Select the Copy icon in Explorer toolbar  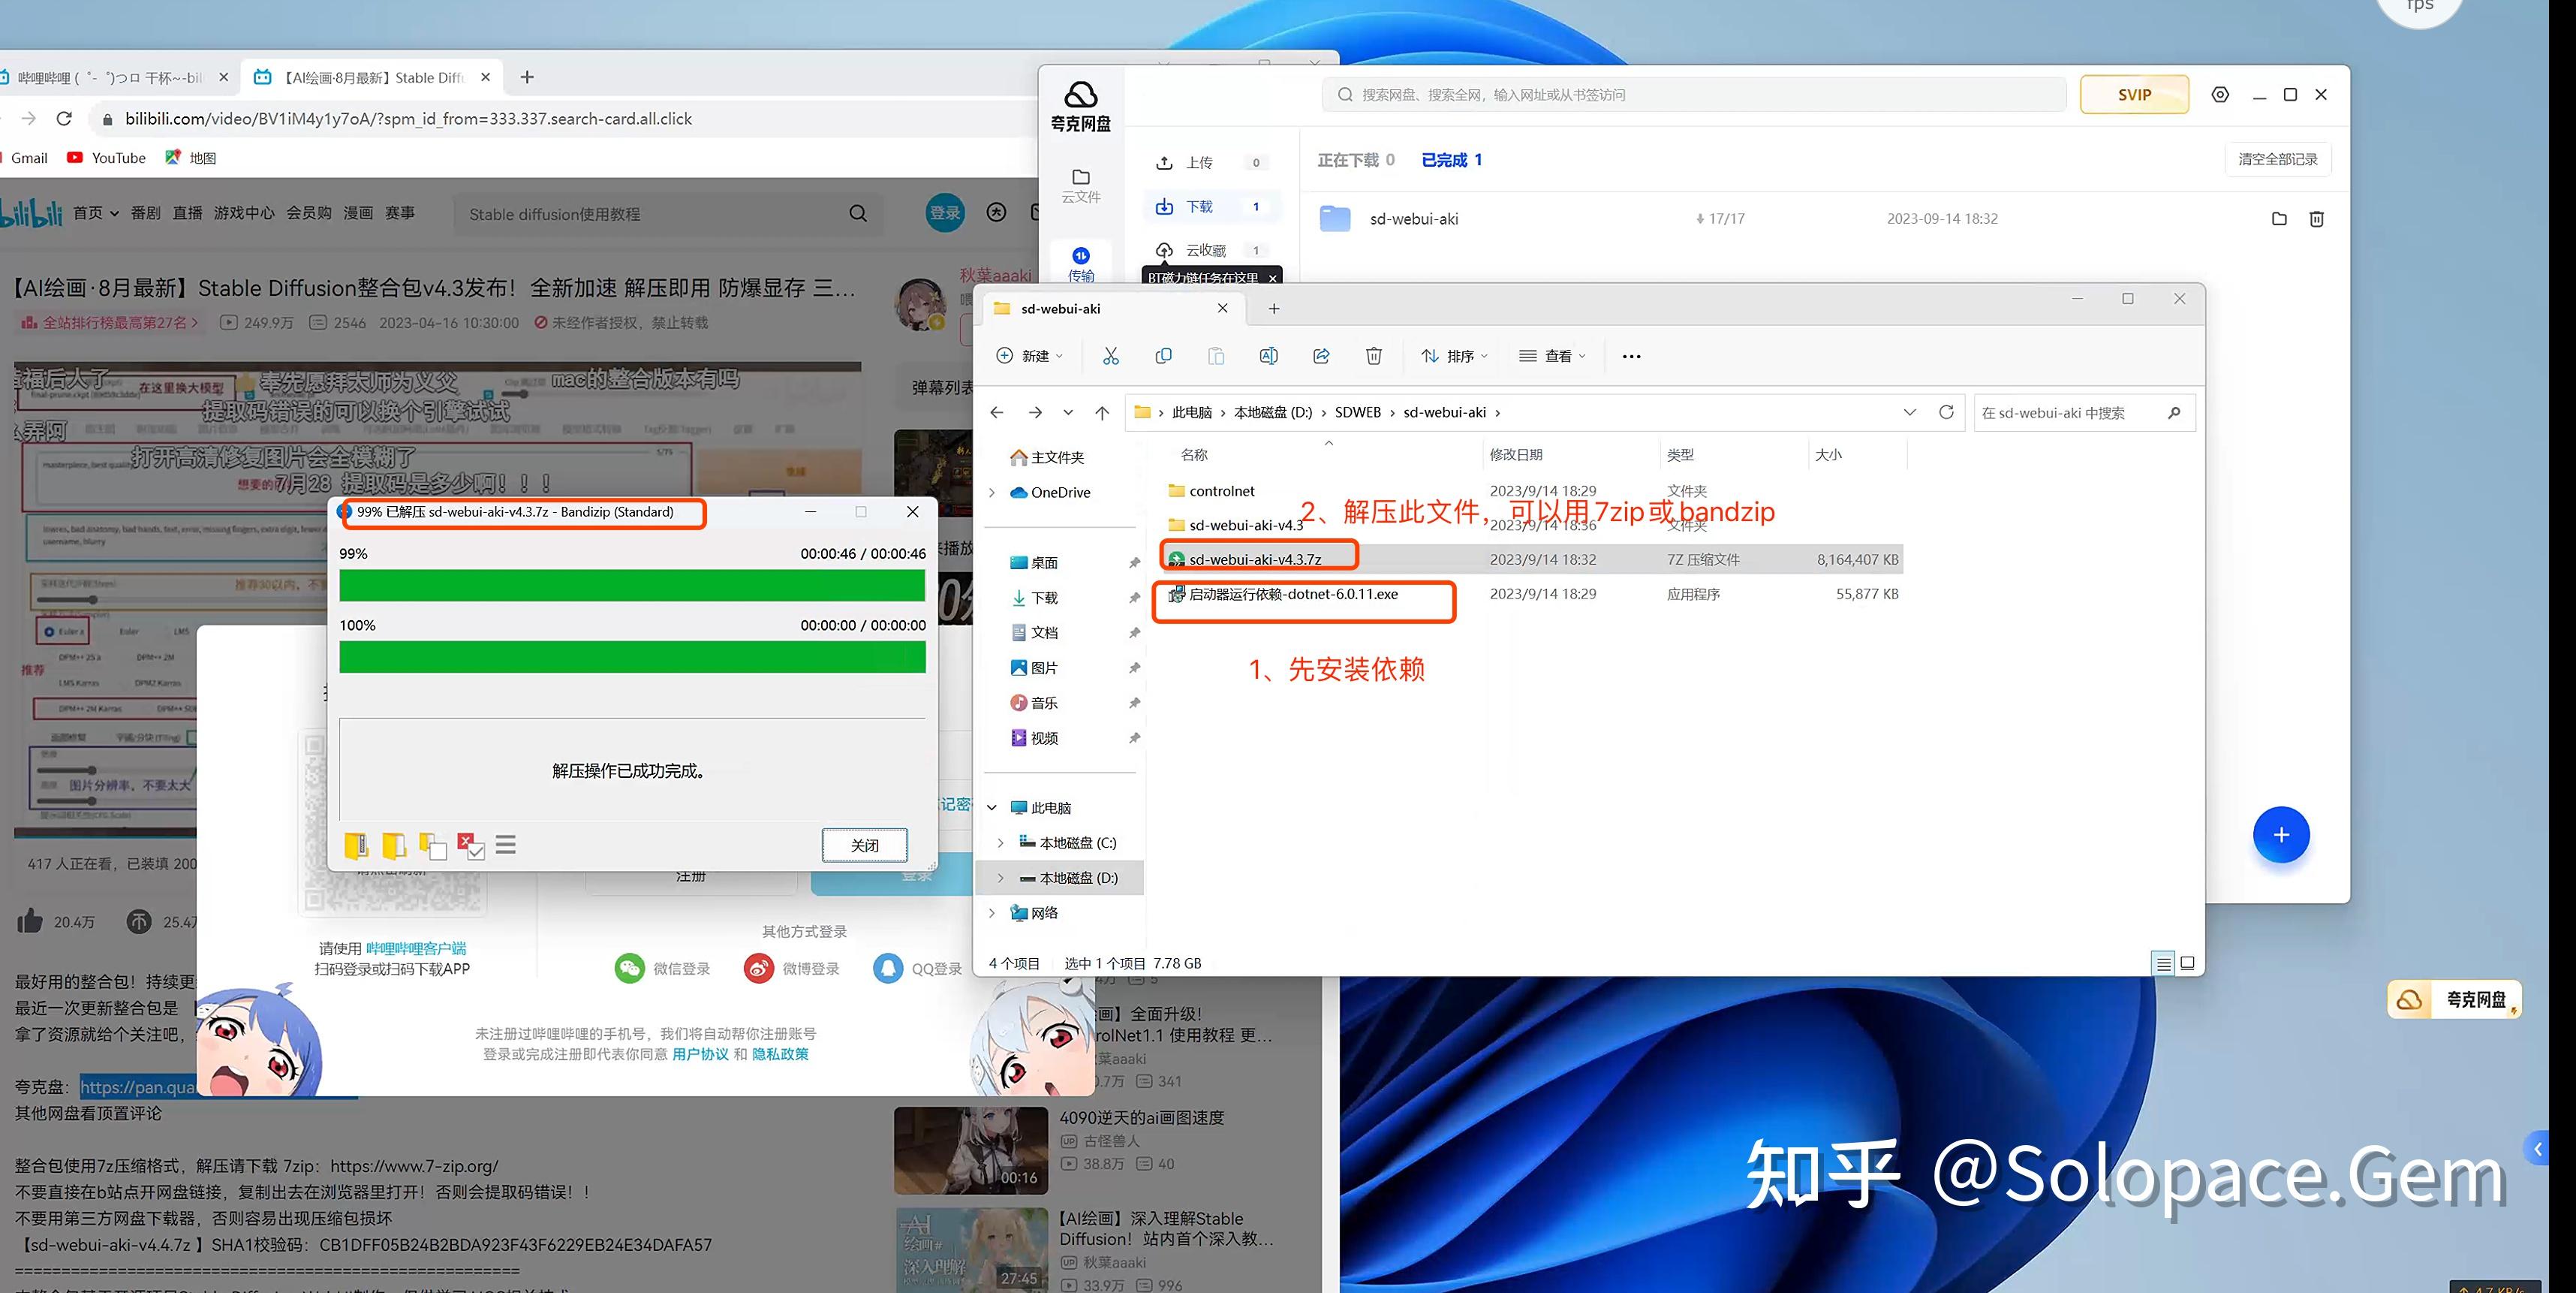(x=1163, y=356)
